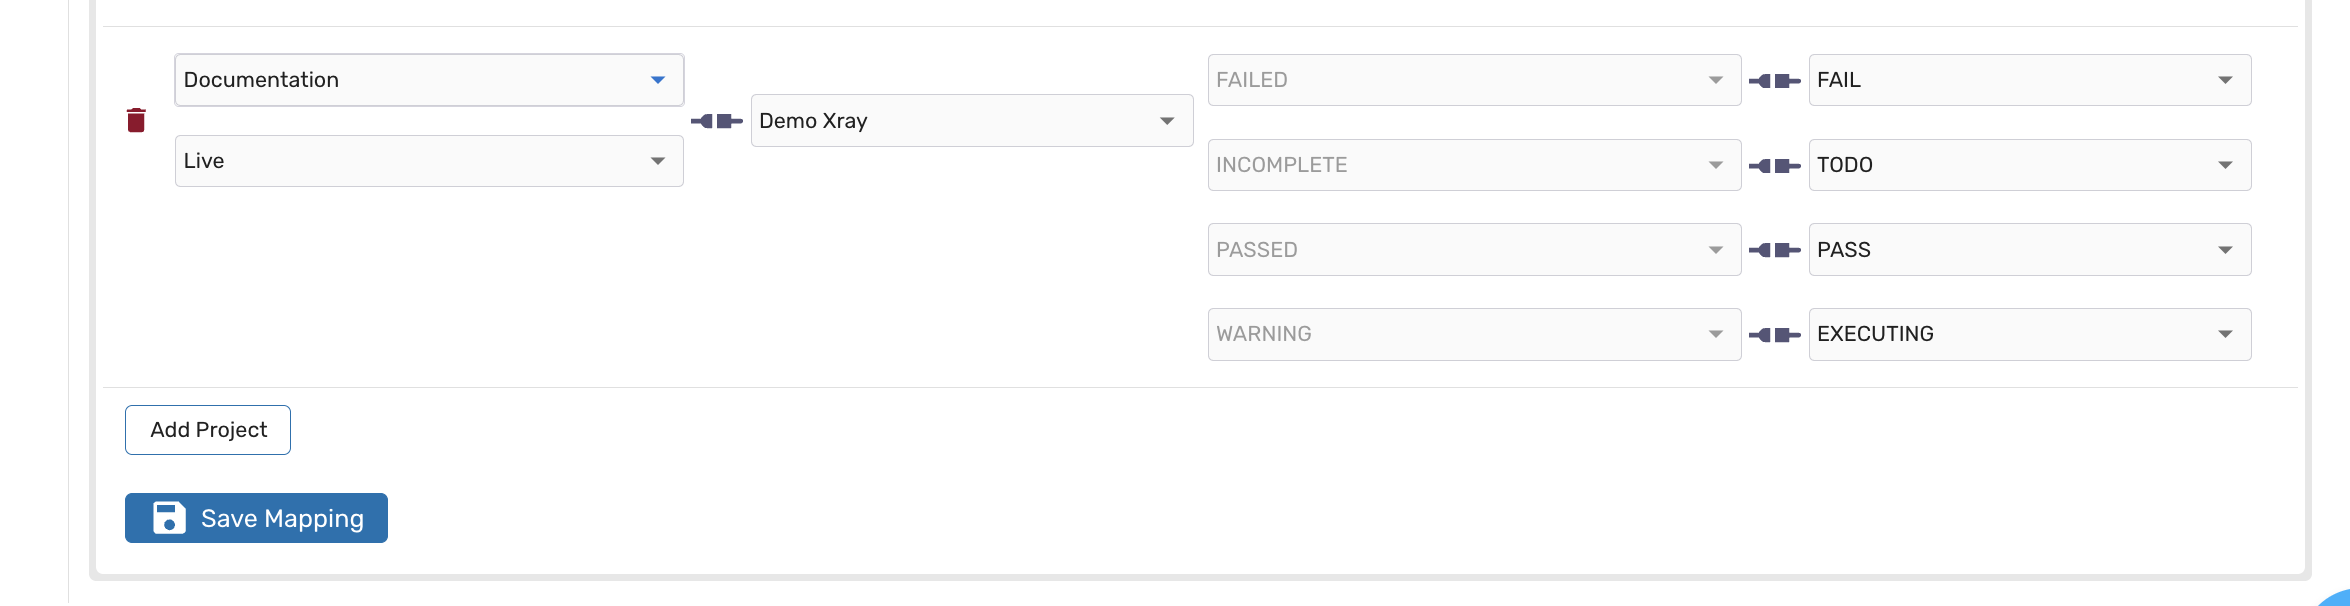
Task: Click the disabled INCOMPLETE status dropdown
Action: click(1474, 165)
